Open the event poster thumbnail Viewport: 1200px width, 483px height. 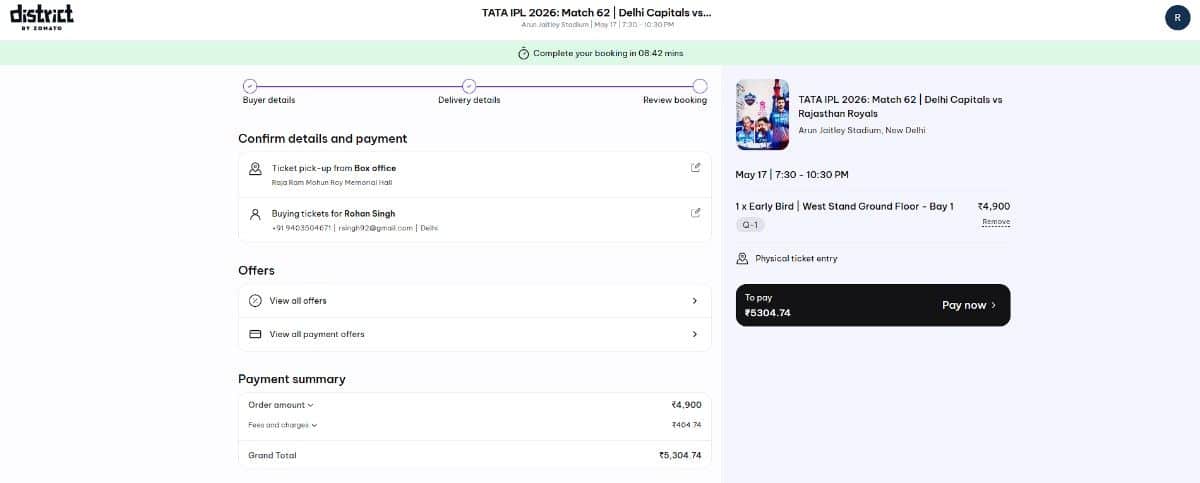(x=762, y=115)
